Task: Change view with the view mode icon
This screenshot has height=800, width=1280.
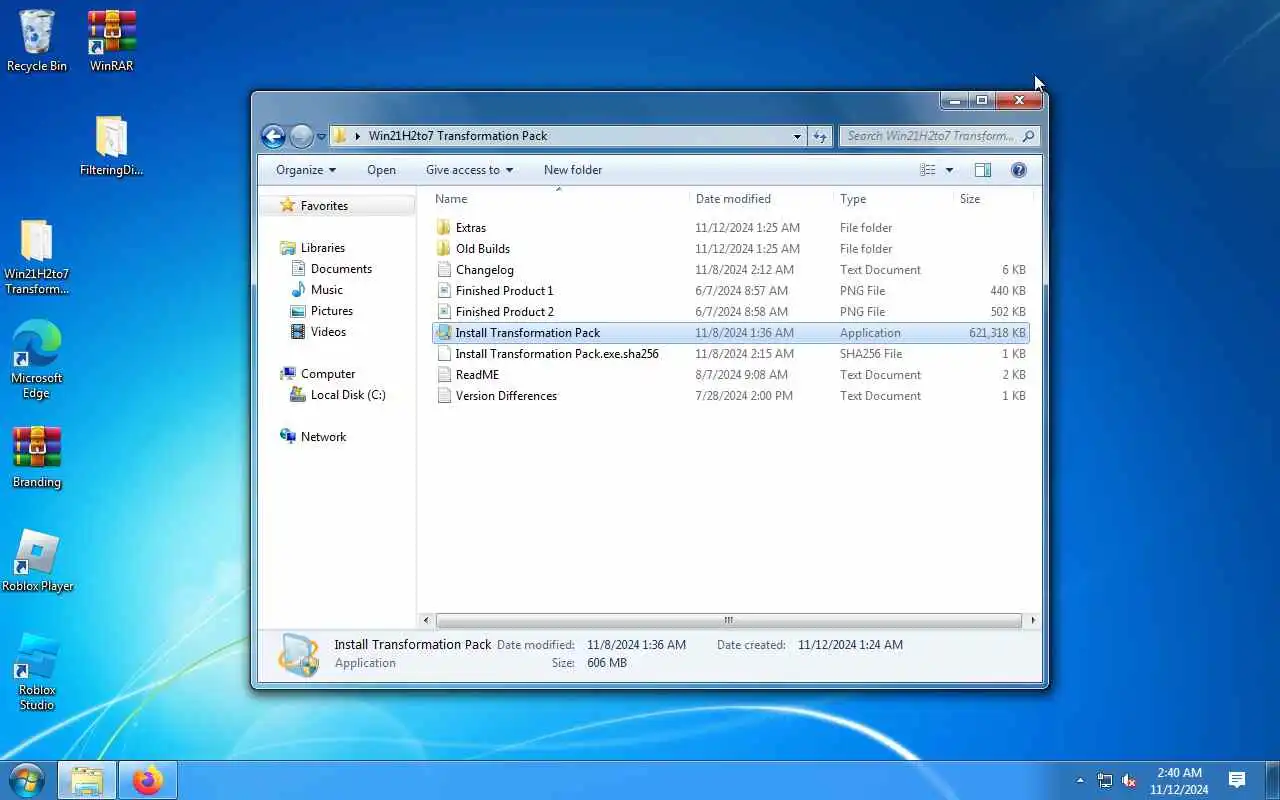Action: (928, 170)
